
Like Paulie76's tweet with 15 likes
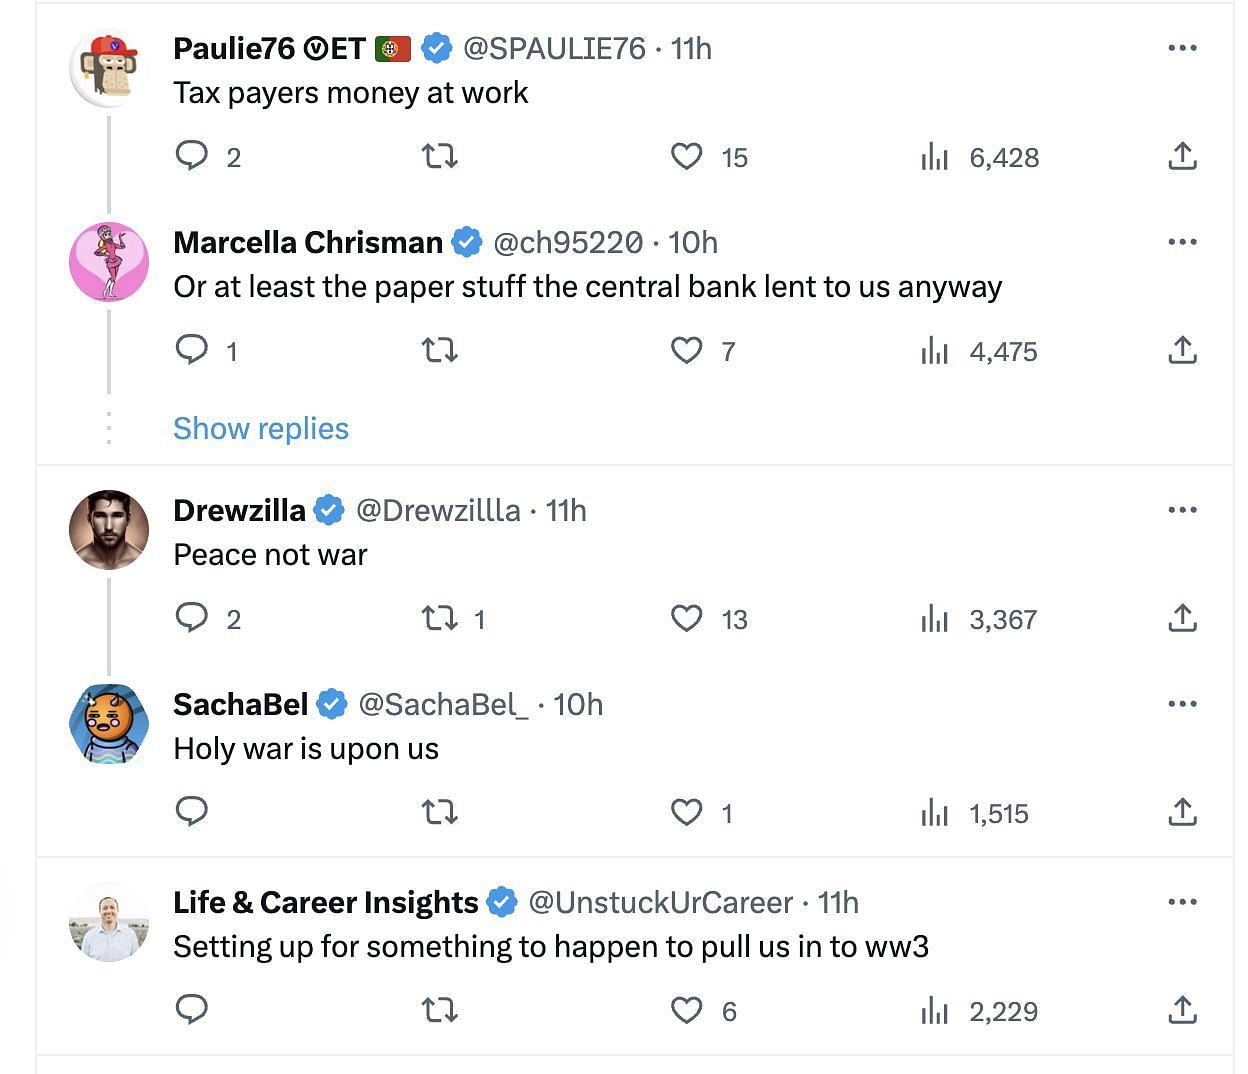[687, 156]
